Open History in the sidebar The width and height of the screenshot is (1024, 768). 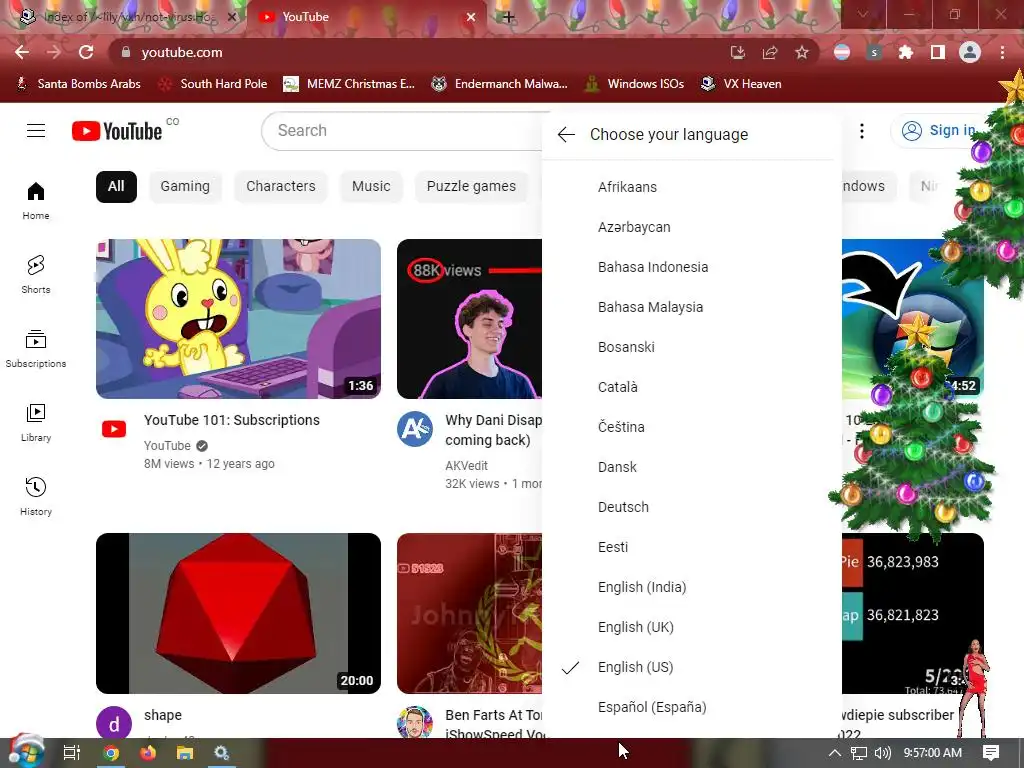click(x=36, y=497)
